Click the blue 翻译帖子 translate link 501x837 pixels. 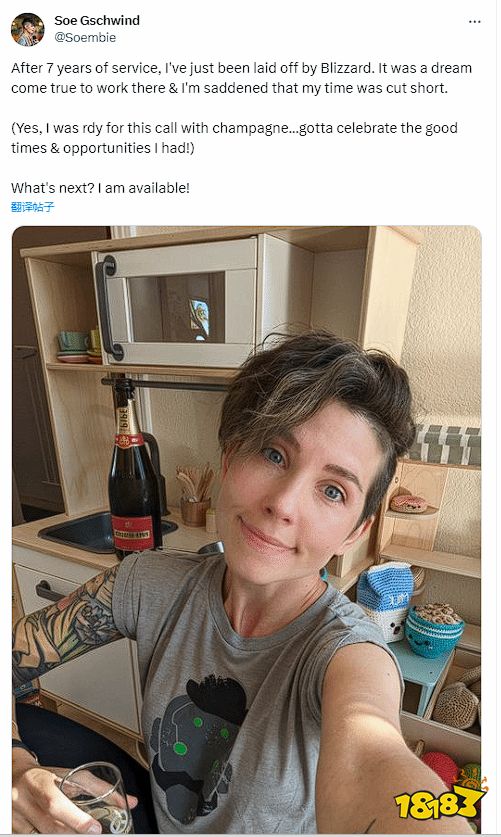tap(33, 207)
